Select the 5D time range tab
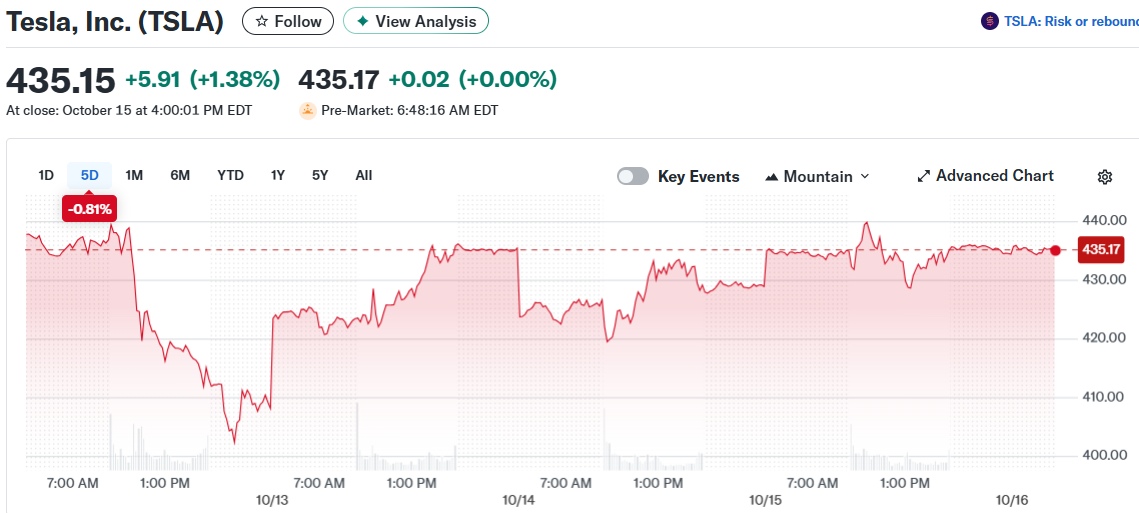 point(90,175)
